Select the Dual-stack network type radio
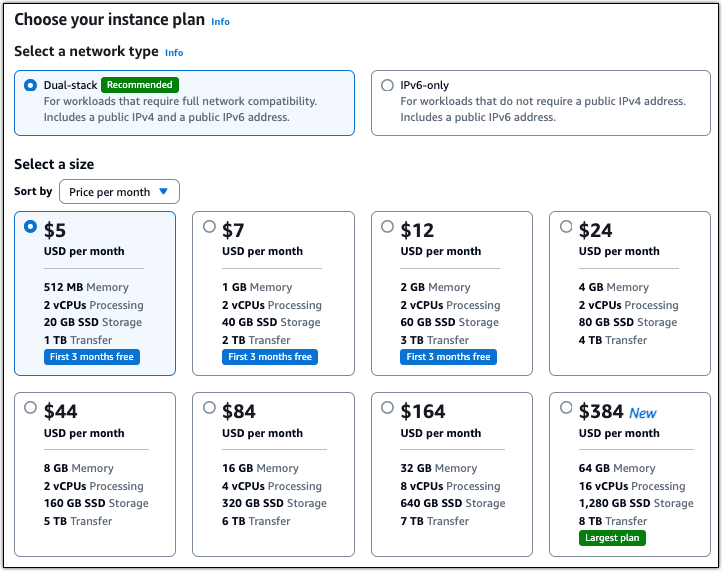The height and width of the screenshot is (571, 722). pos(30,85)
